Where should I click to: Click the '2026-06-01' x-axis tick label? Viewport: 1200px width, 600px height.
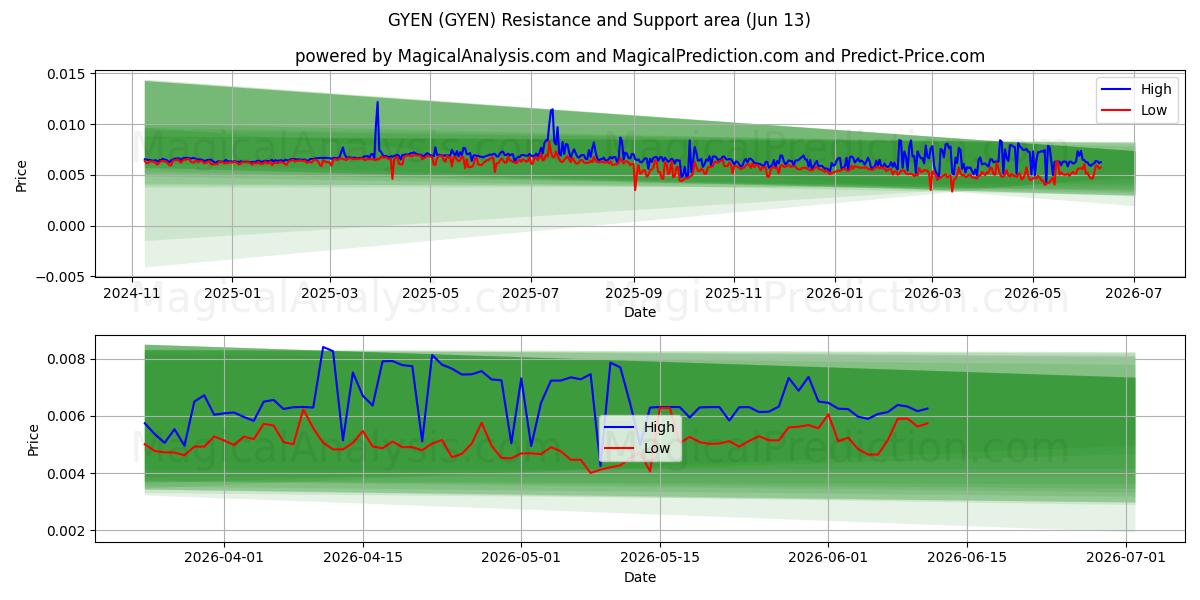[x=828, y=559]
